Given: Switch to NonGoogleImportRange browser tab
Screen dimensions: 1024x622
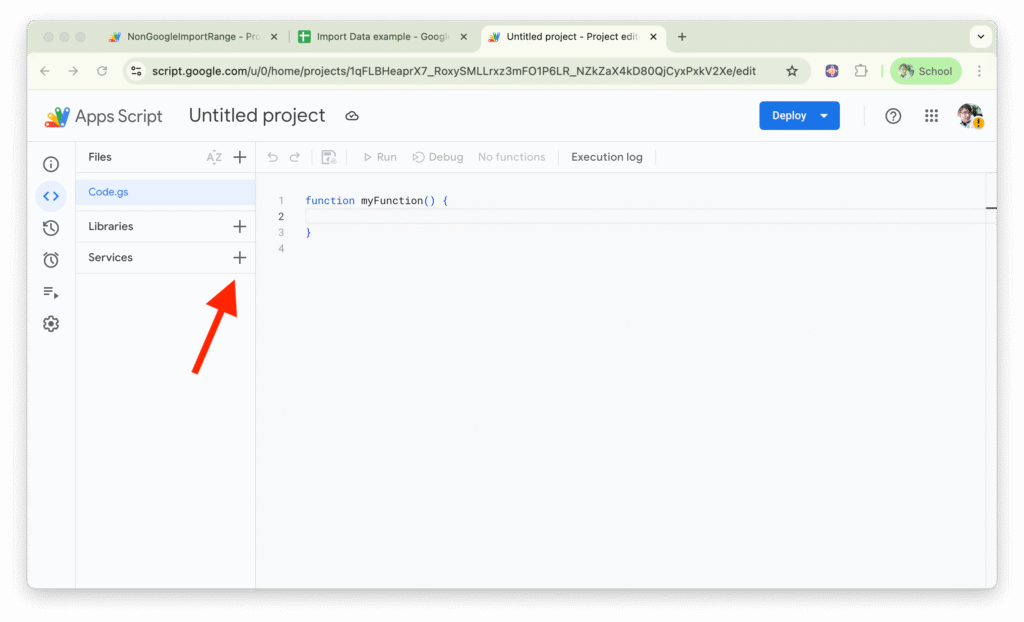Looking at the screenshot, I should pos(190,37).
